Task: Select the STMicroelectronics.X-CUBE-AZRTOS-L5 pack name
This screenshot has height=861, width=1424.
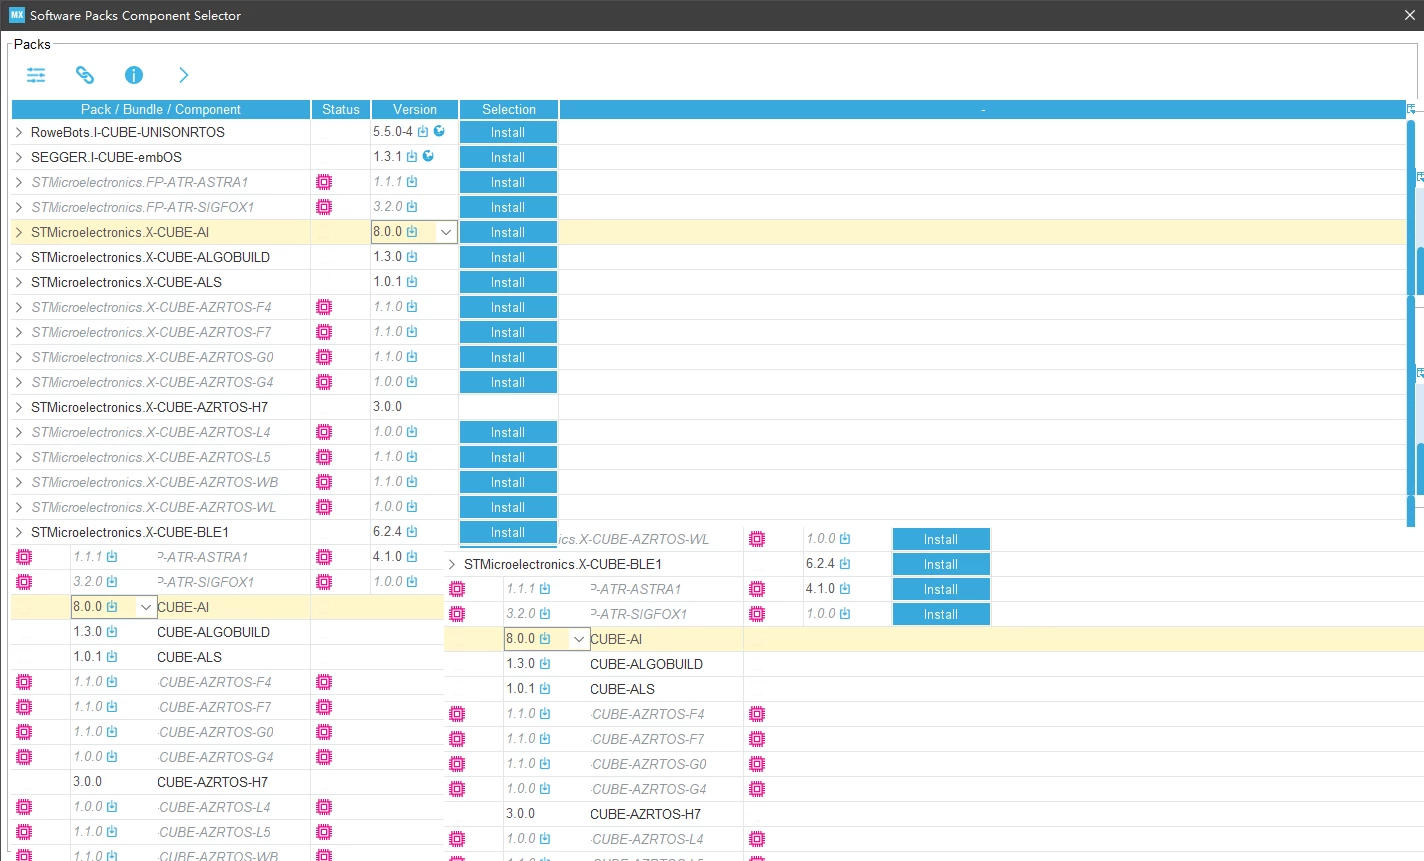Action: (x=151, y=457)
